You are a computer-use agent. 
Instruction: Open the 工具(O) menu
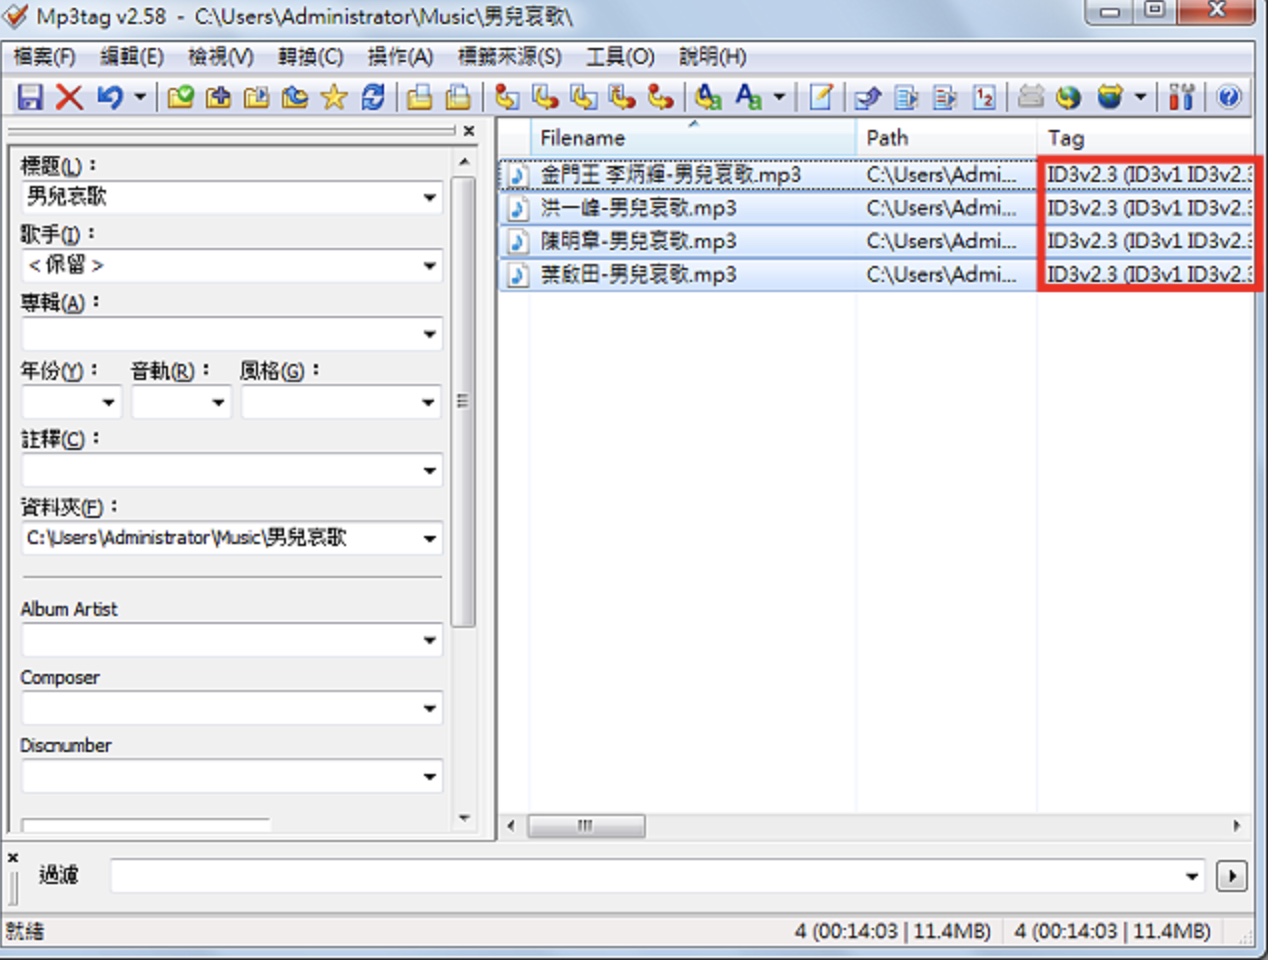(620, 57)
